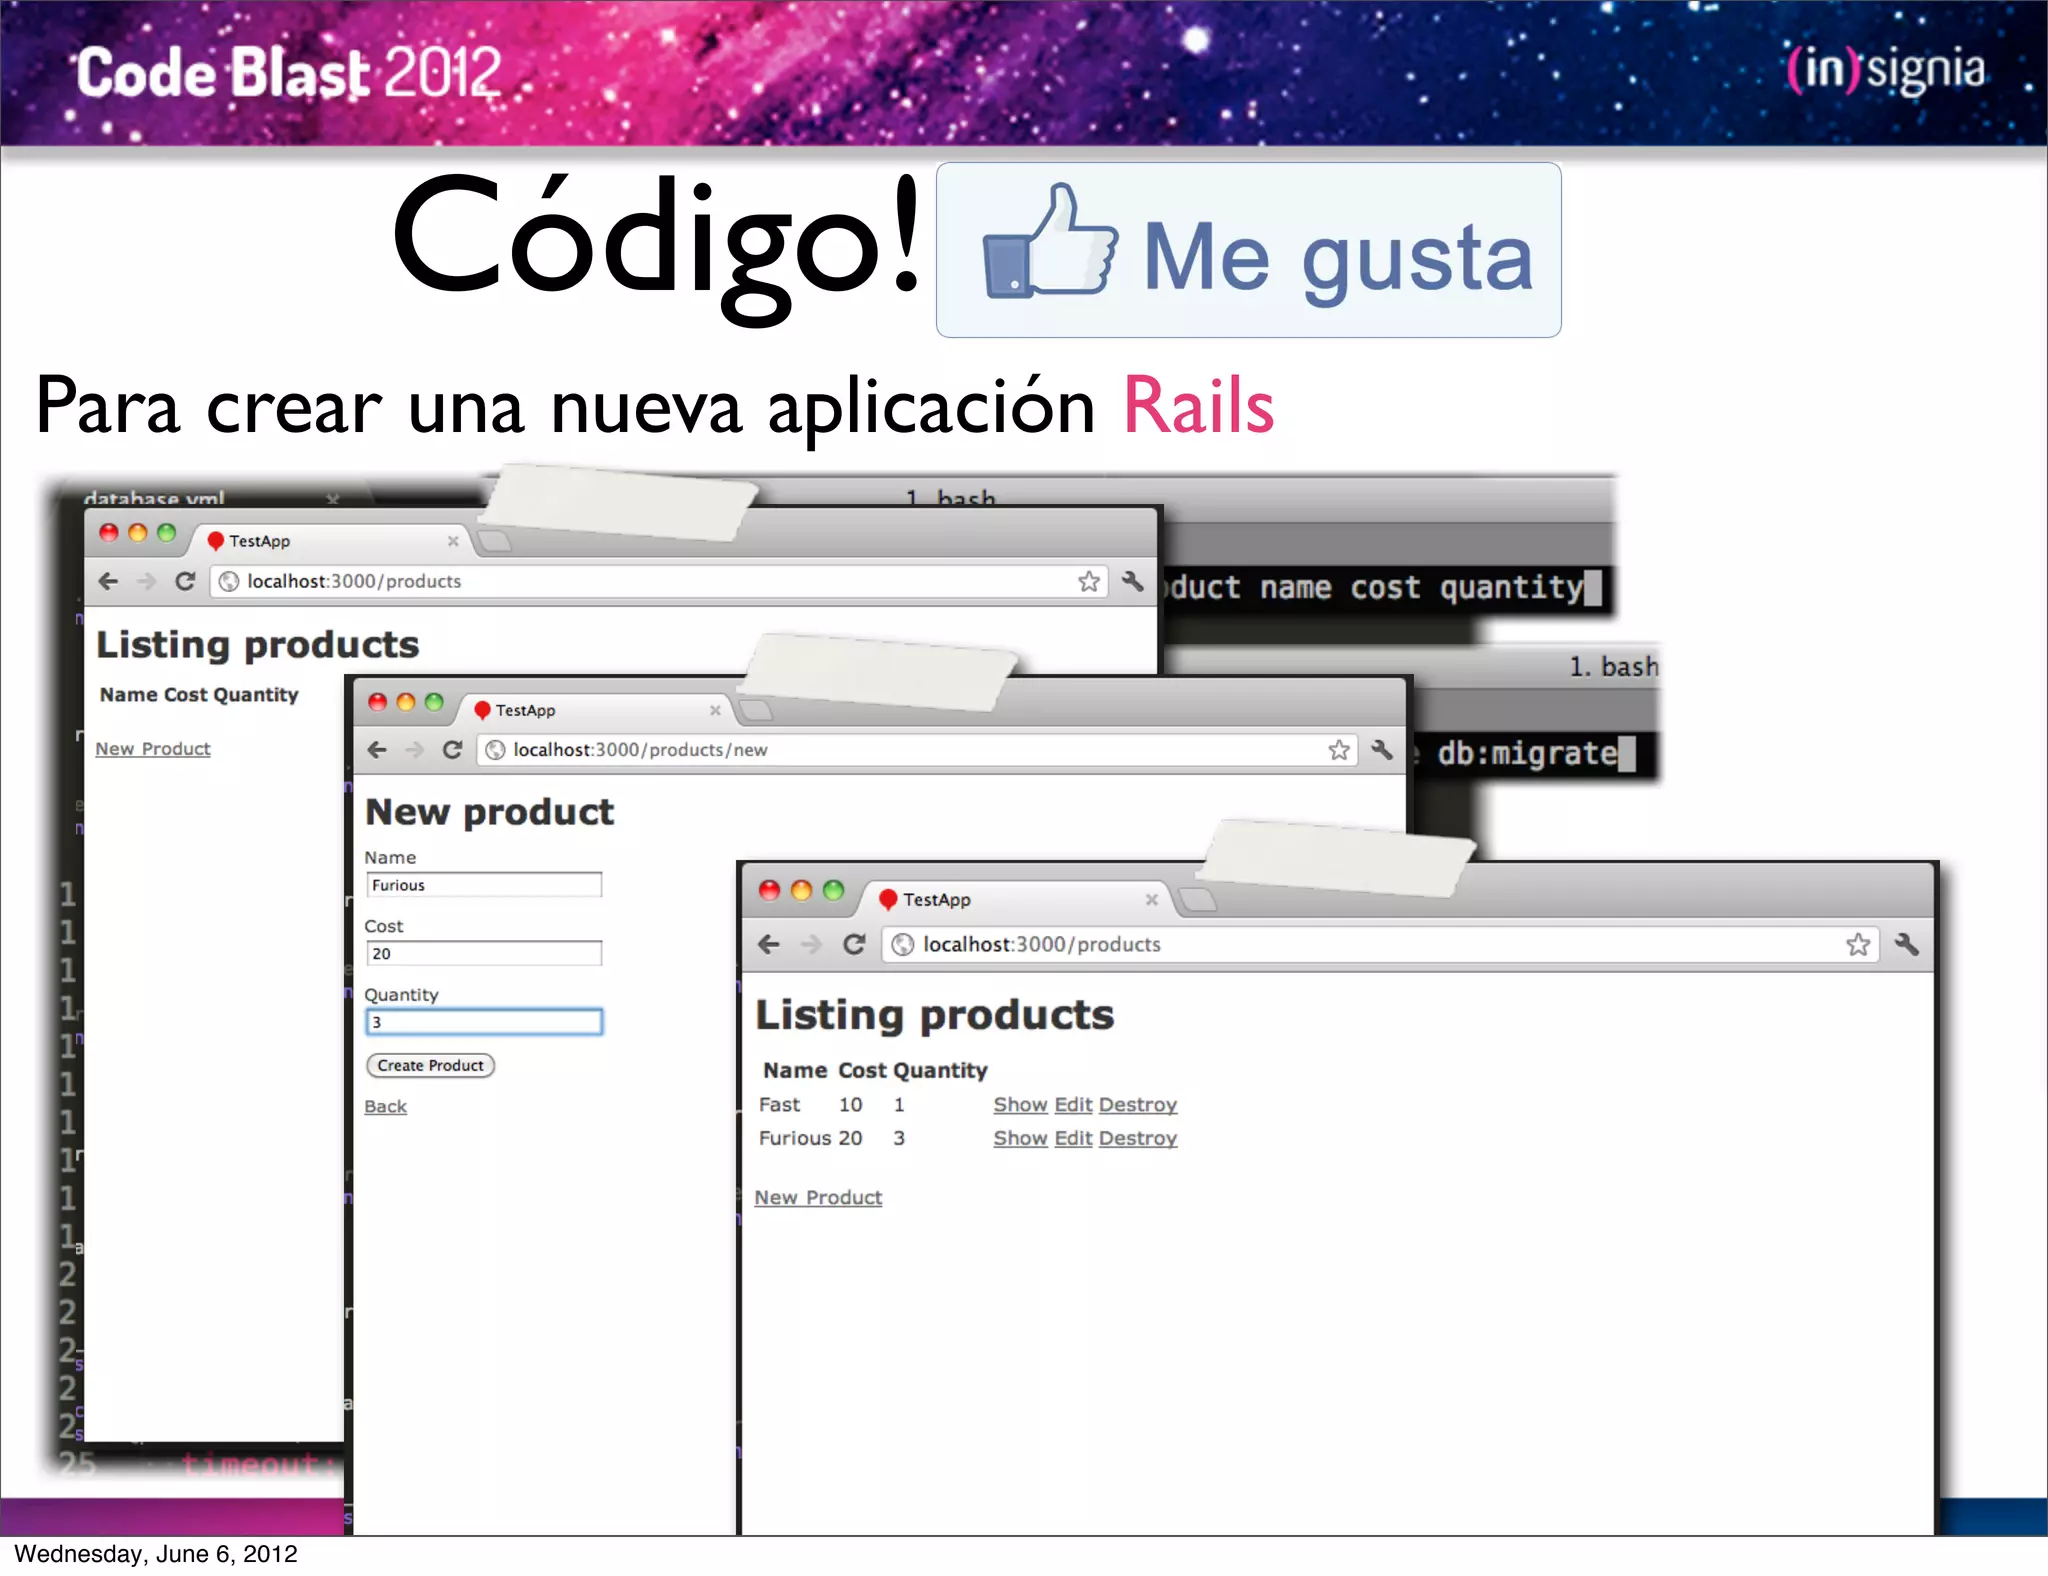The height and width of the screenshot is (1576, 2048).
Task: Bookmark star in rear Listing products window
Action: coord(1089,581)
